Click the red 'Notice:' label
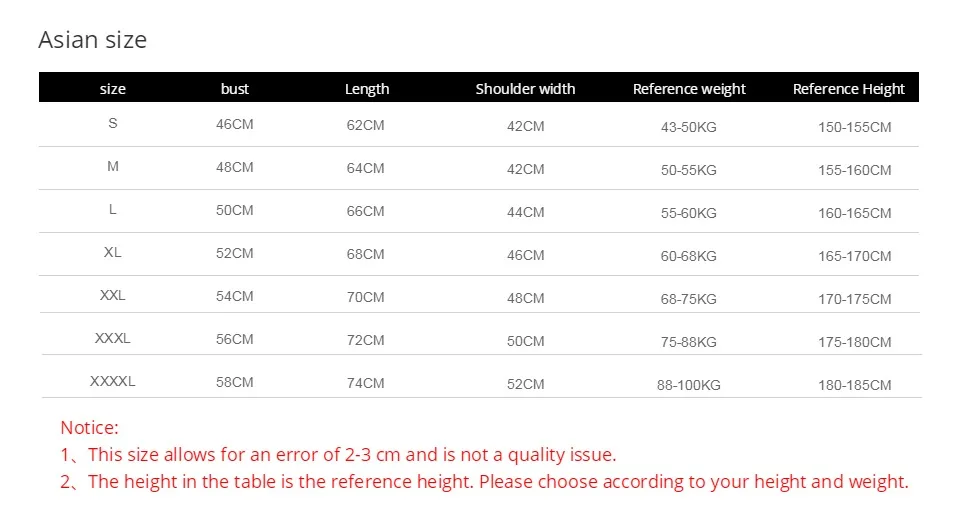 89,428
